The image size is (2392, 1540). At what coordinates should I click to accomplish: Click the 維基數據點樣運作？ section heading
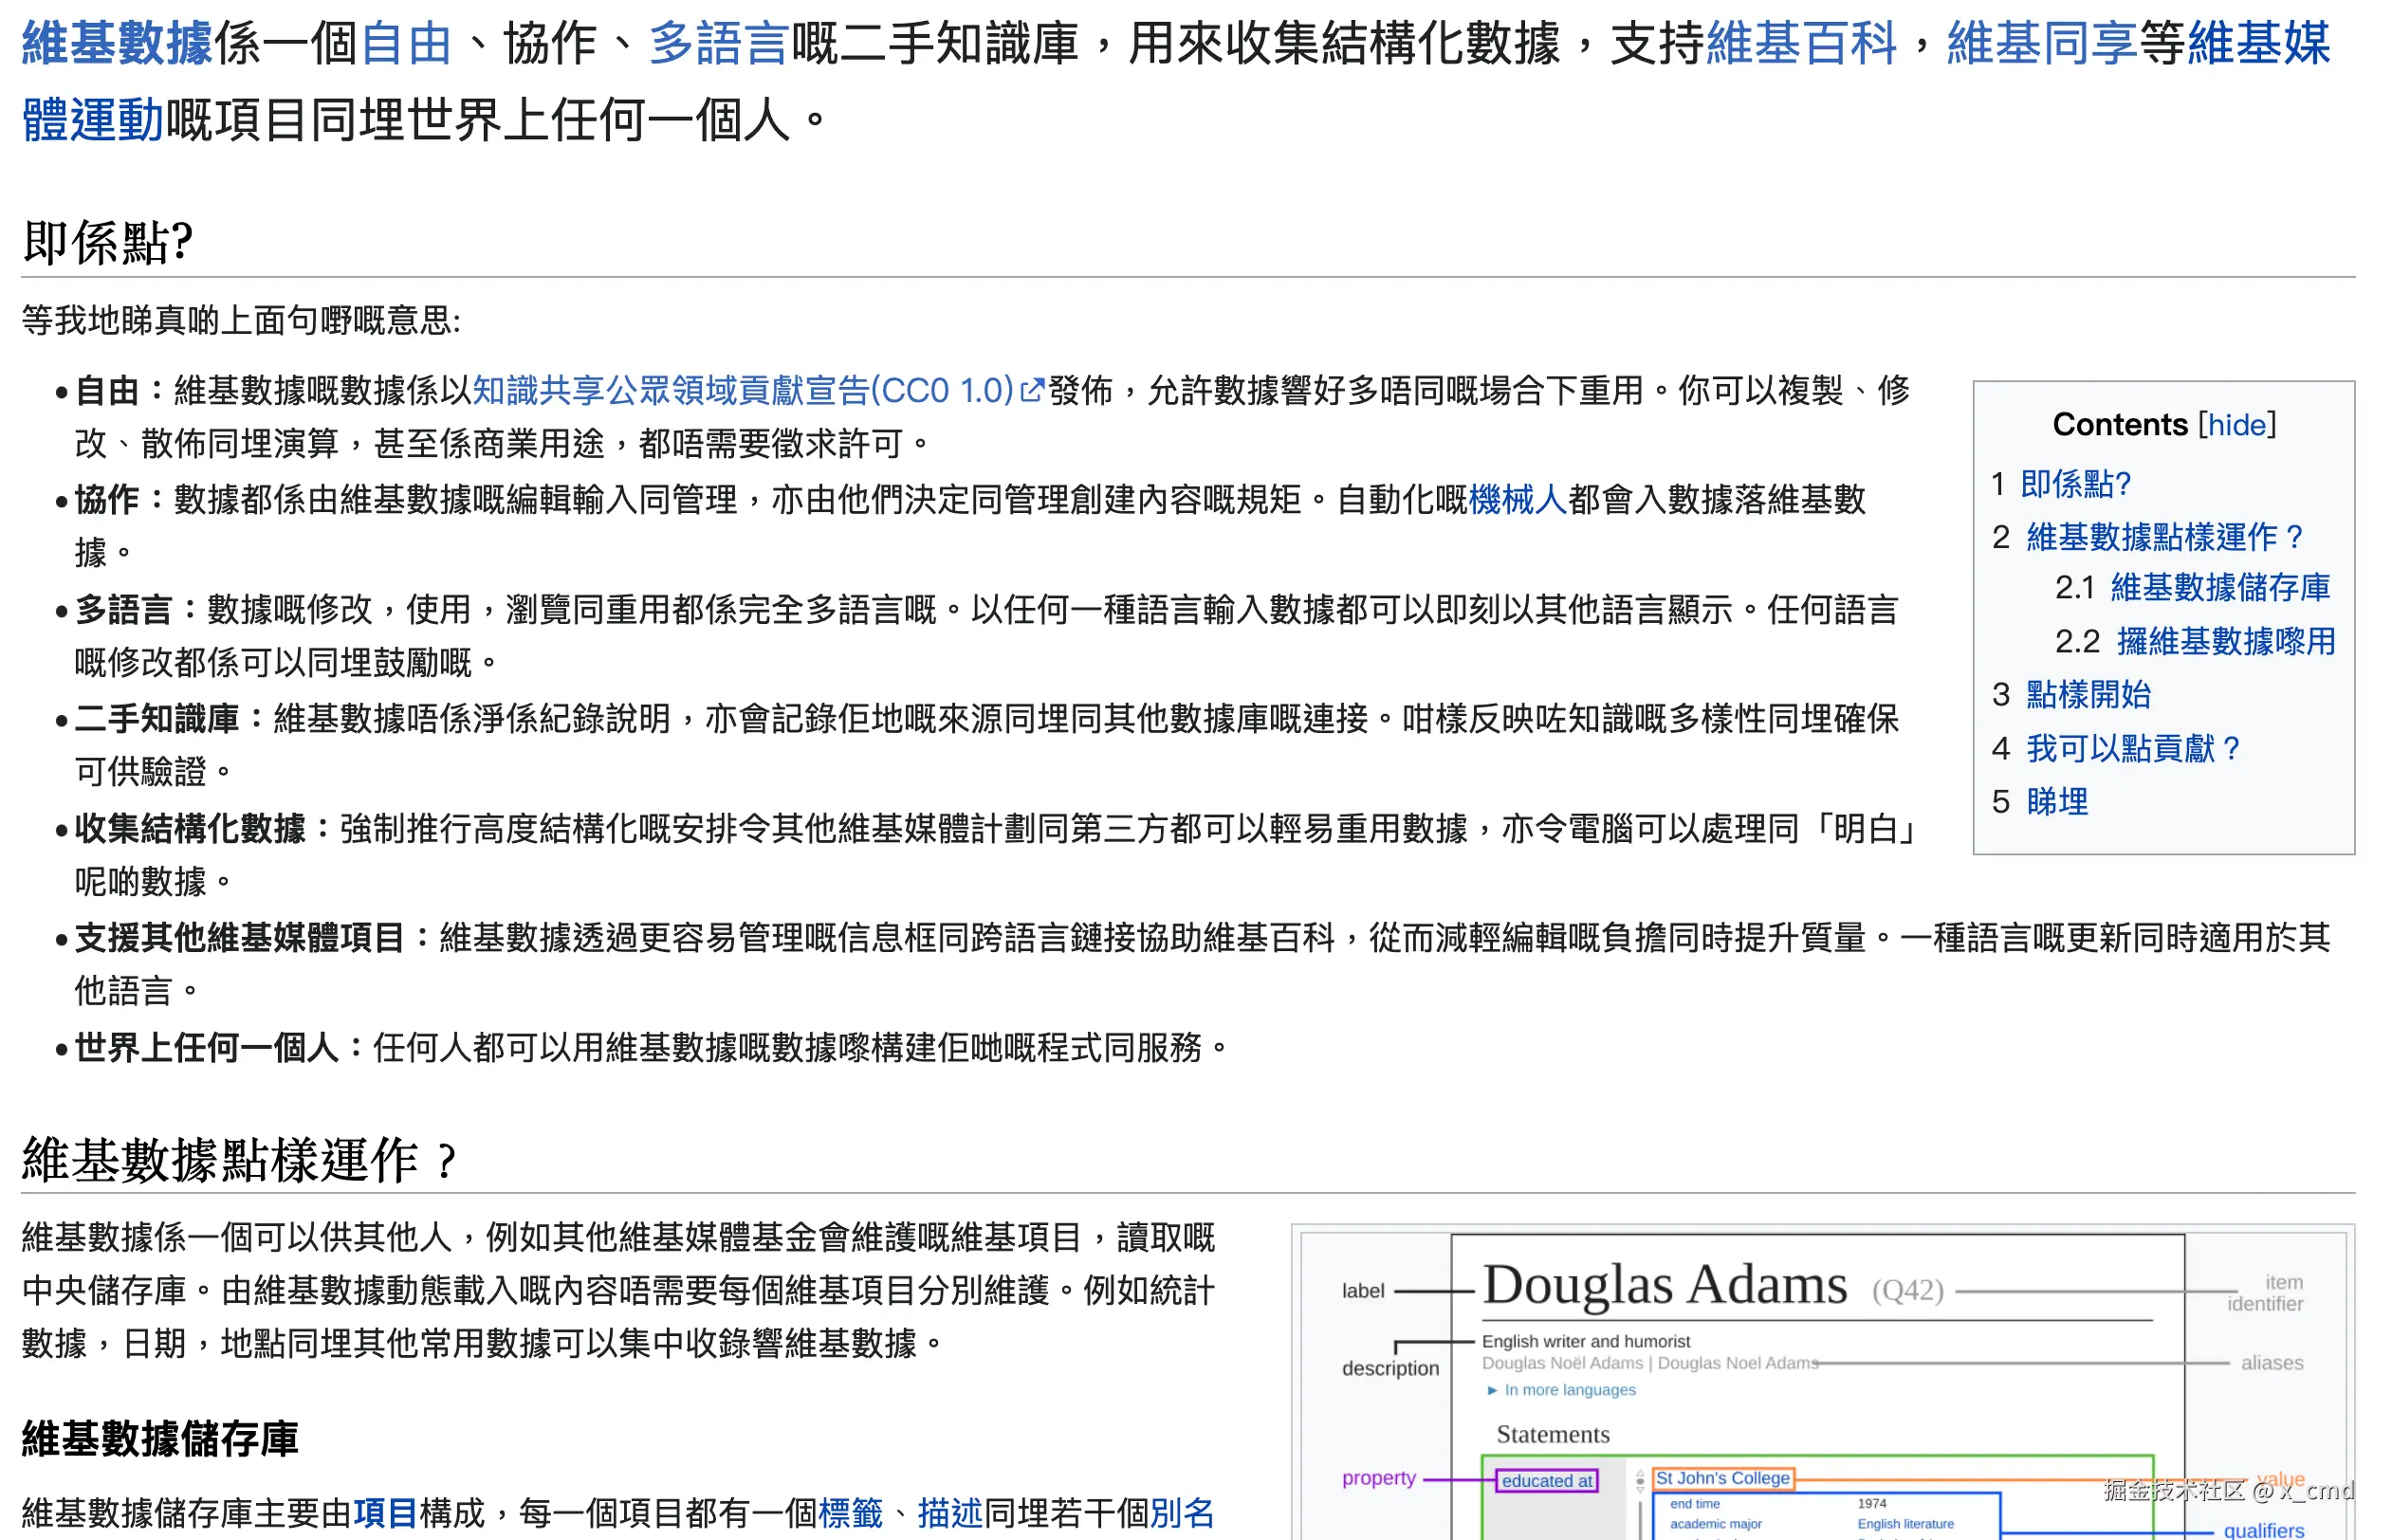(240, 1160)
